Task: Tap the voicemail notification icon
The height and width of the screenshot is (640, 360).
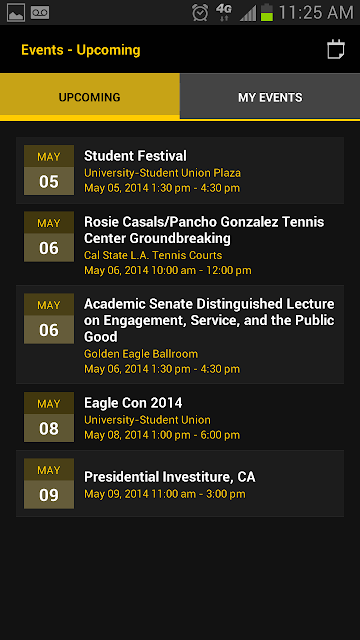Action: (40, 13)
